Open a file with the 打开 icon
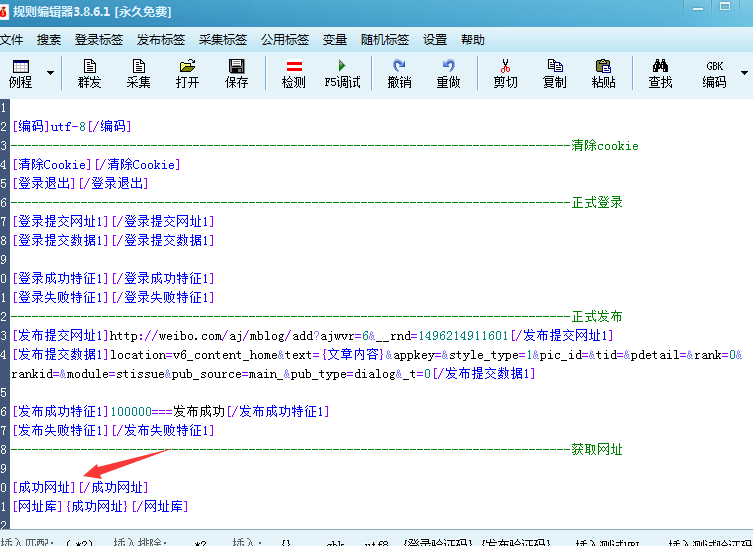The image size is (753, 546). [188, 73]
